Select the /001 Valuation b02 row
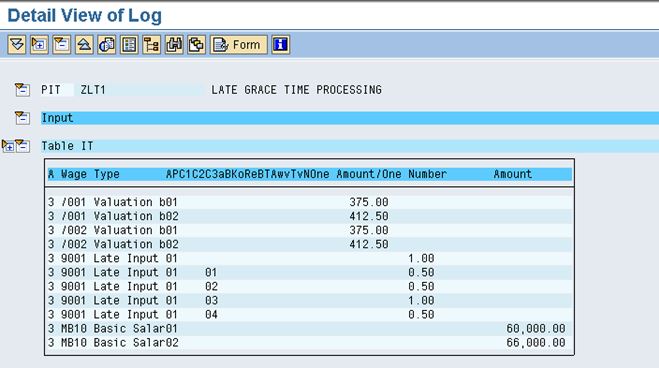Viewport: 659px width, 368px height. pyautogui.click(x=310, y=216)
